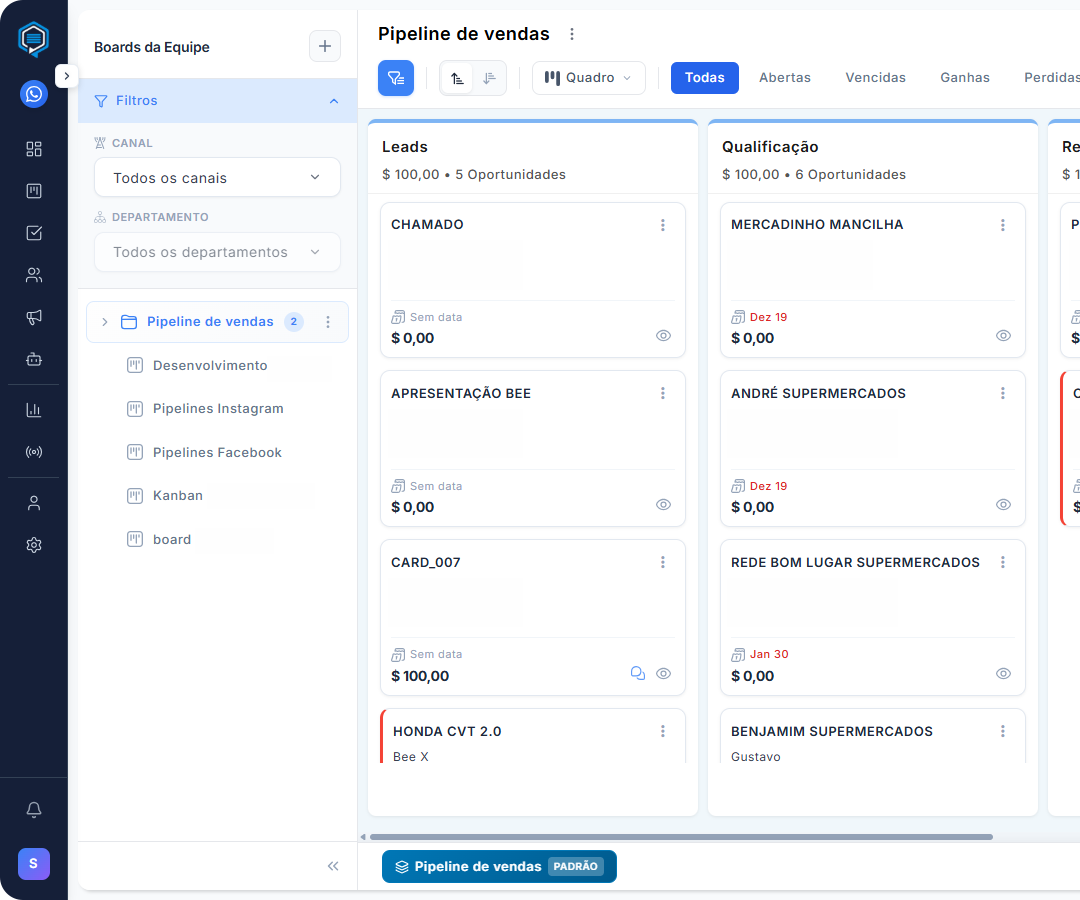Image resolution: width=1080 pixels, height=900 pixels.
Task: Toggle the blue filter button
Action: coord(396,78)
